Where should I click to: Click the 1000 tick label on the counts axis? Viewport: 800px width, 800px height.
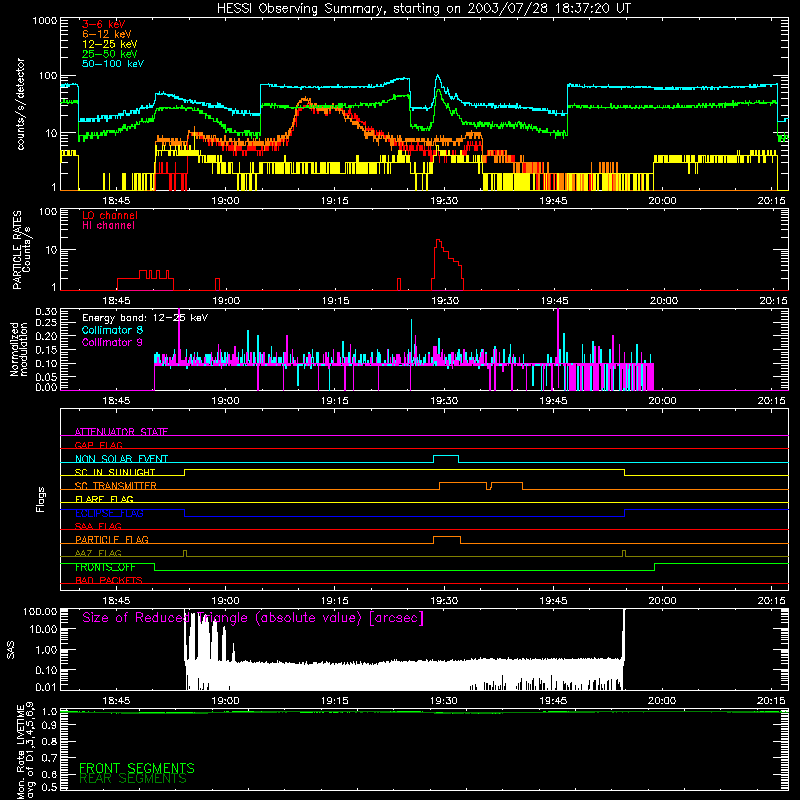tap(45, 21)
